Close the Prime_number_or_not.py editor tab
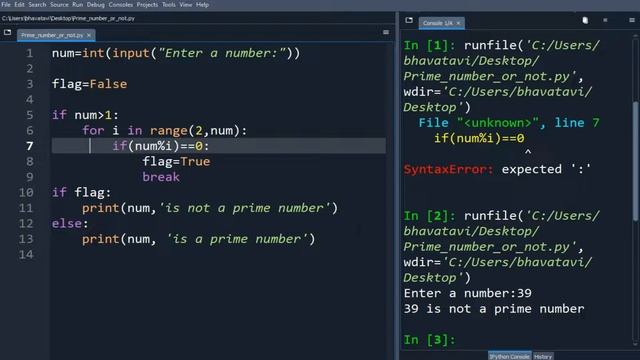The width and height of the screenshot is (640, 360). pos(89,35)
